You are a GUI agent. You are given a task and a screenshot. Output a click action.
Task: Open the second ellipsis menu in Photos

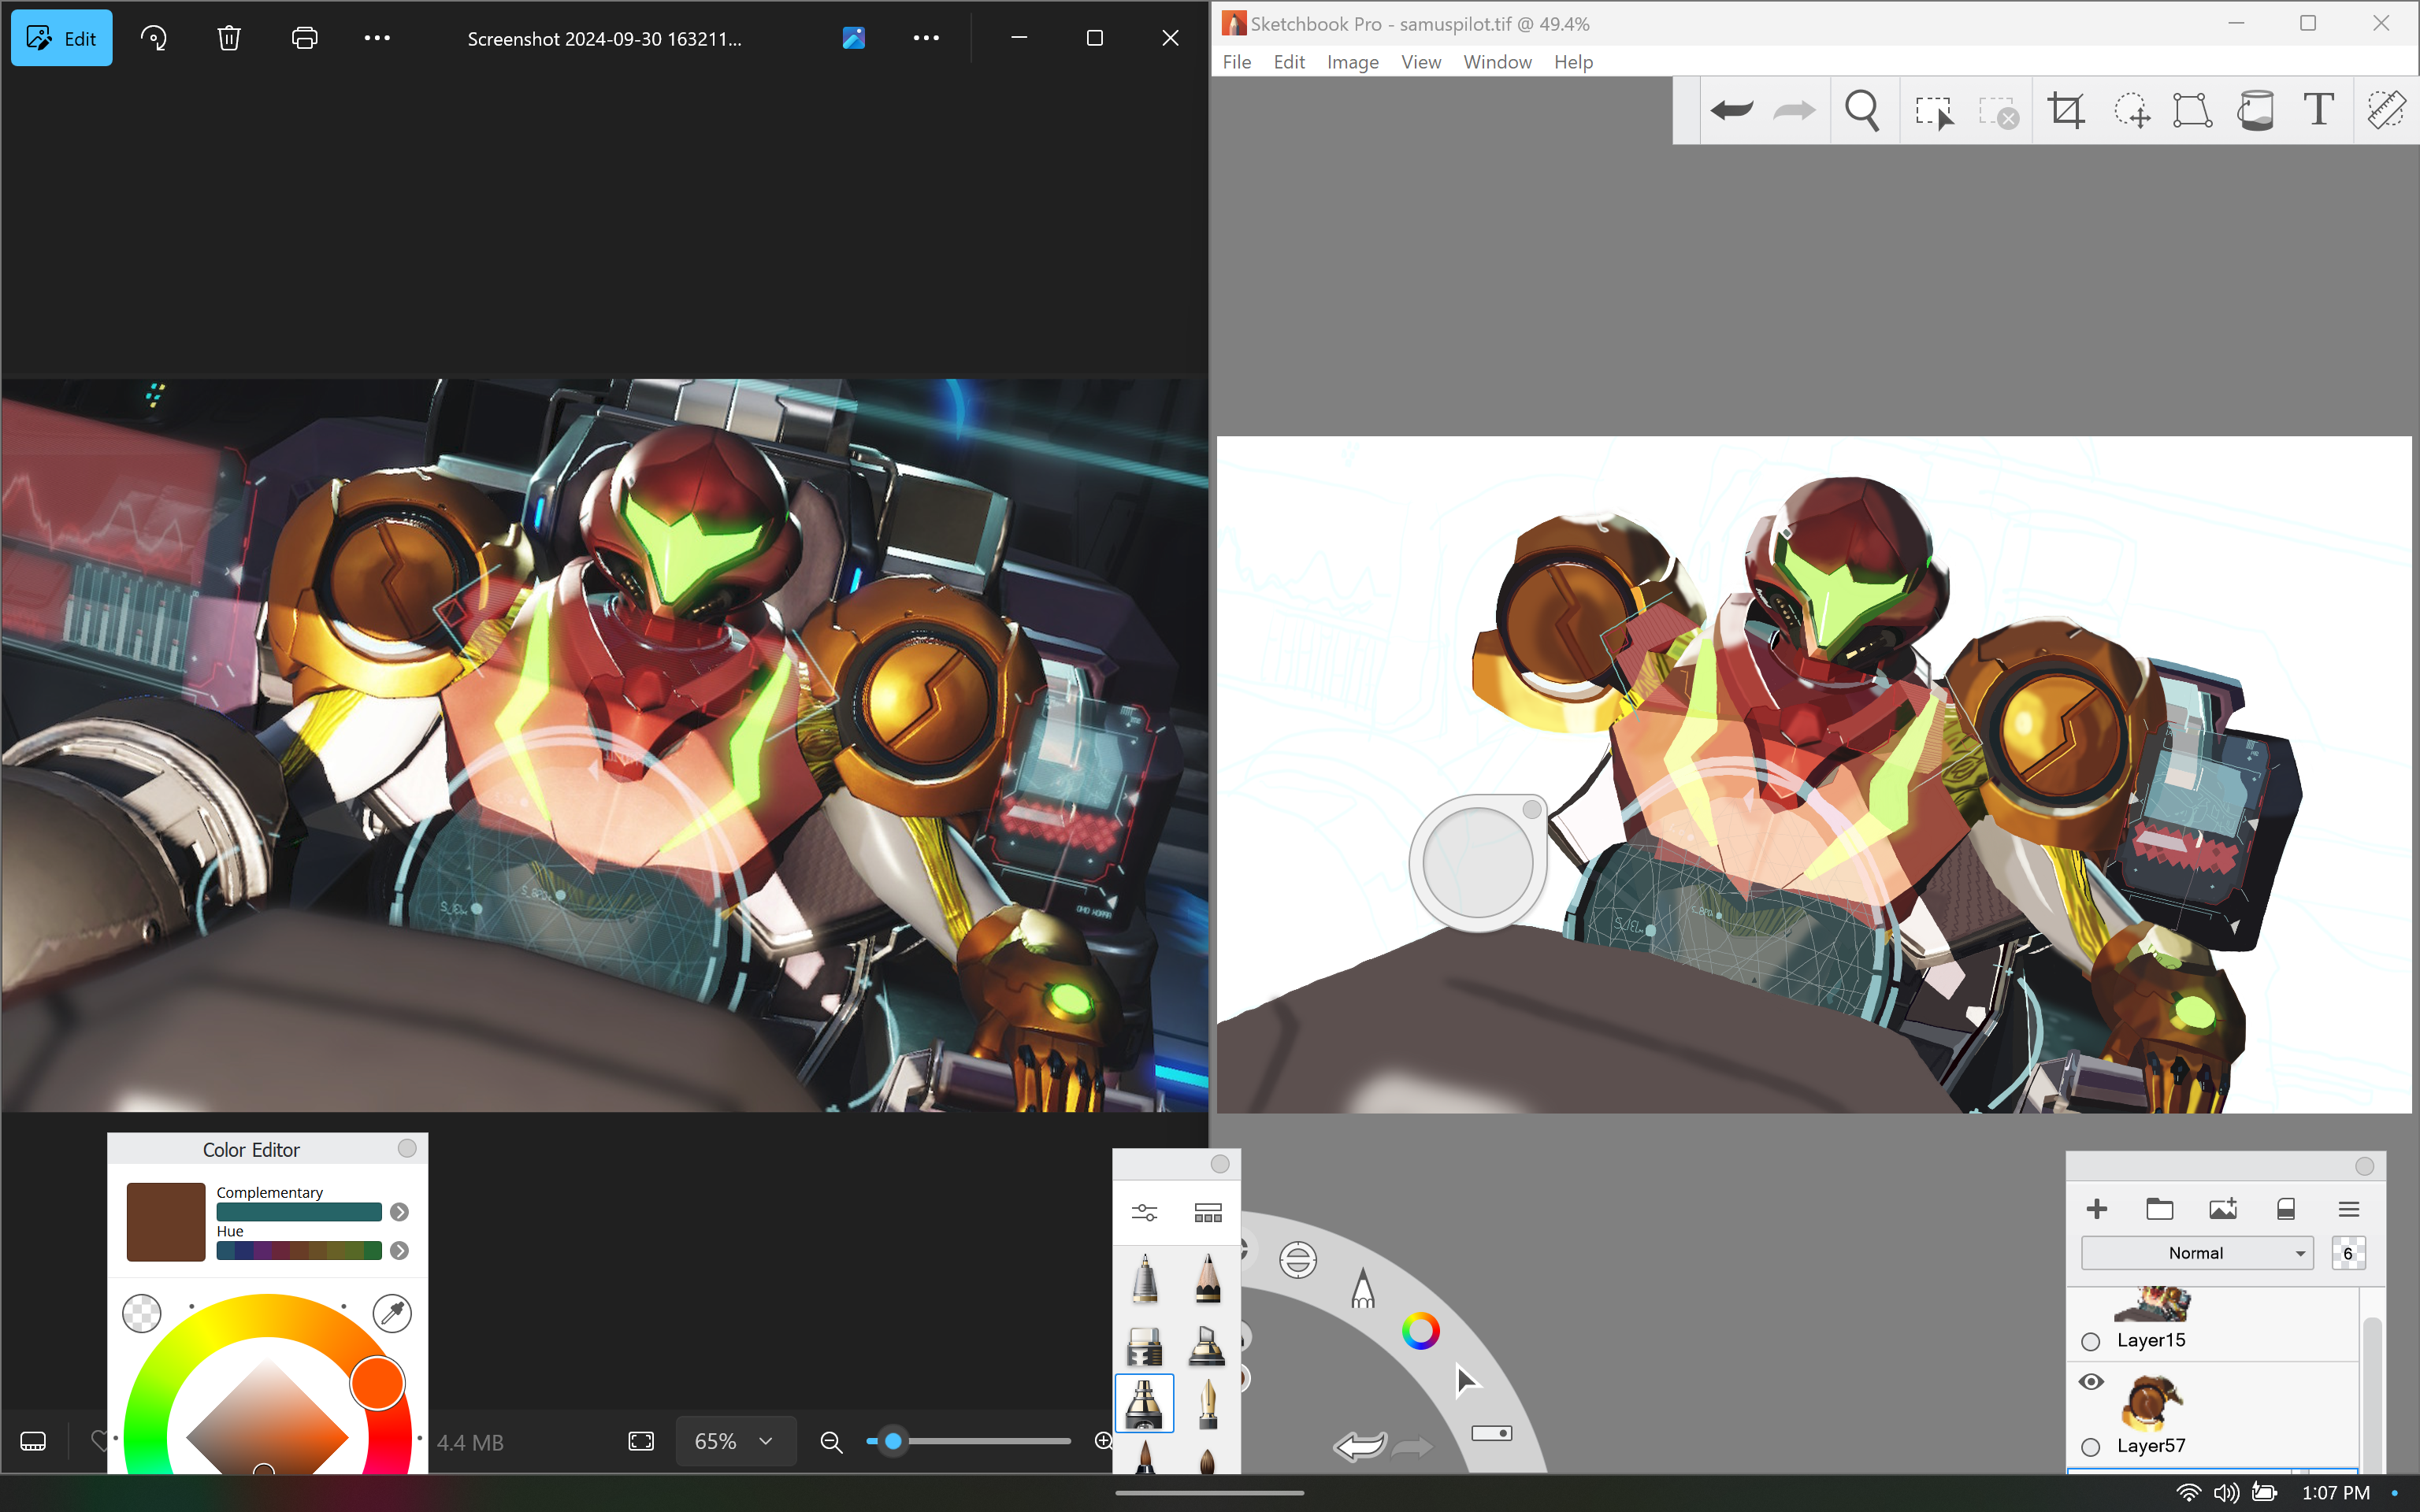(926, 38)
